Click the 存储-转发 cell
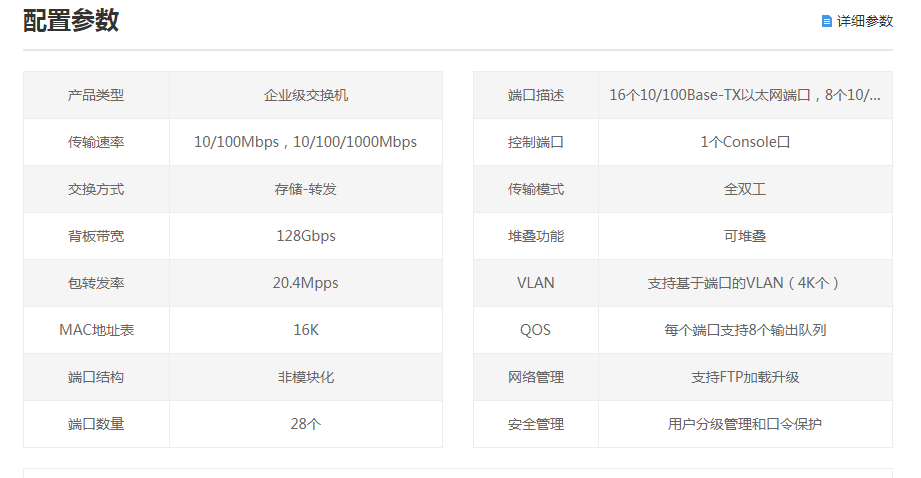The image size is (921, 478). tap(306, 189)
